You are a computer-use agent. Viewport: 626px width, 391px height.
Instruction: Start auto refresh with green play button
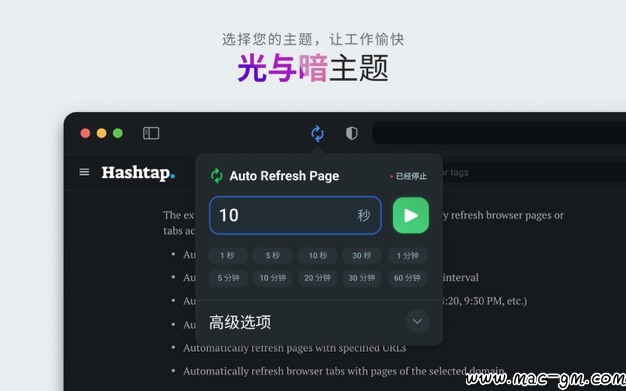411,215
